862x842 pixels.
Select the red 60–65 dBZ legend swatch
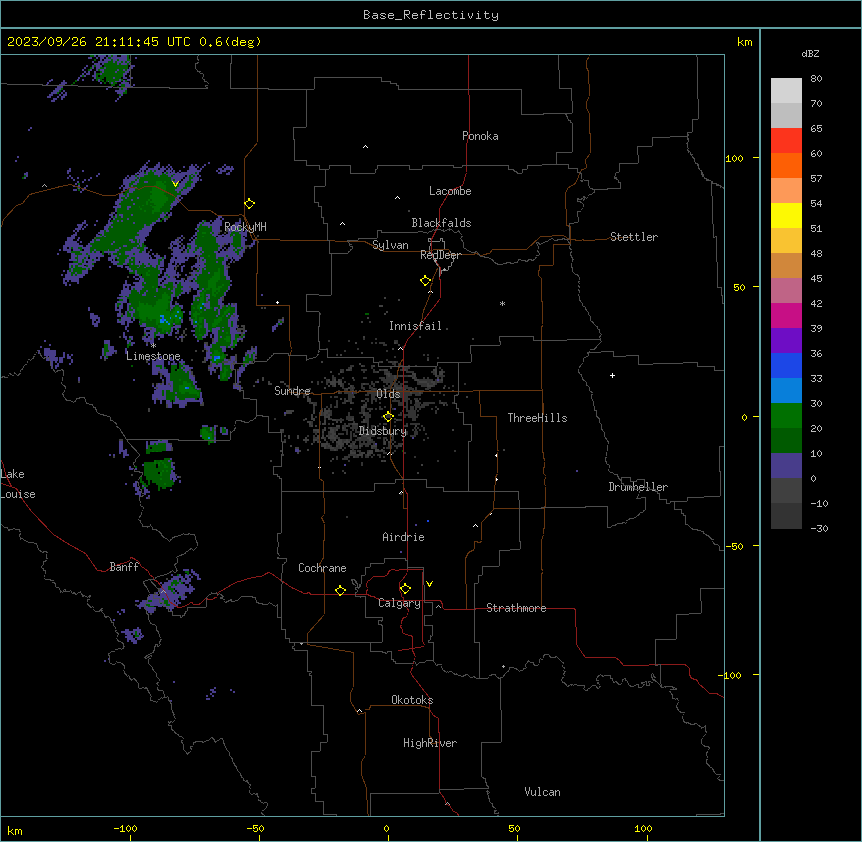pos(786,141)
